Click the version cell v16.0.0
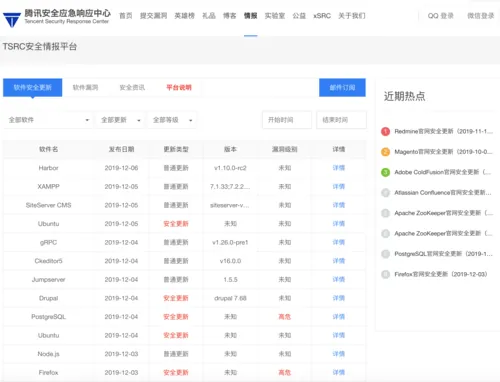Image resolution: width=500 pixels, height=382 pixels. [x=230, y=261]
